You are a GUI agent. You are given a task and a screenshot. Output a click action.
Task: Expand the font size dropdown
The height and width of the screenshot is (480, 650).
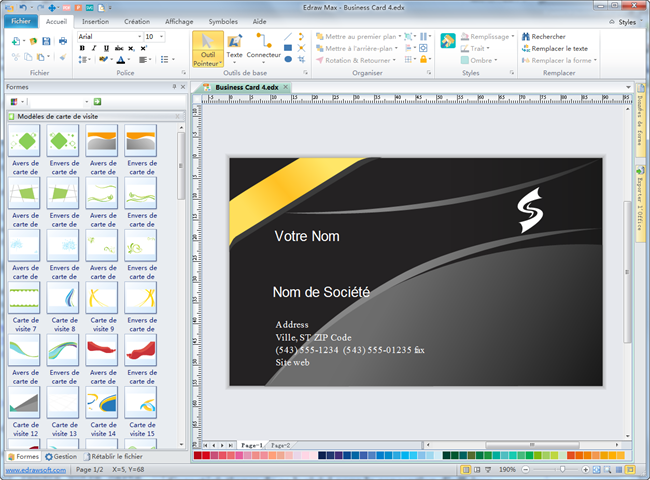[162, 36]
